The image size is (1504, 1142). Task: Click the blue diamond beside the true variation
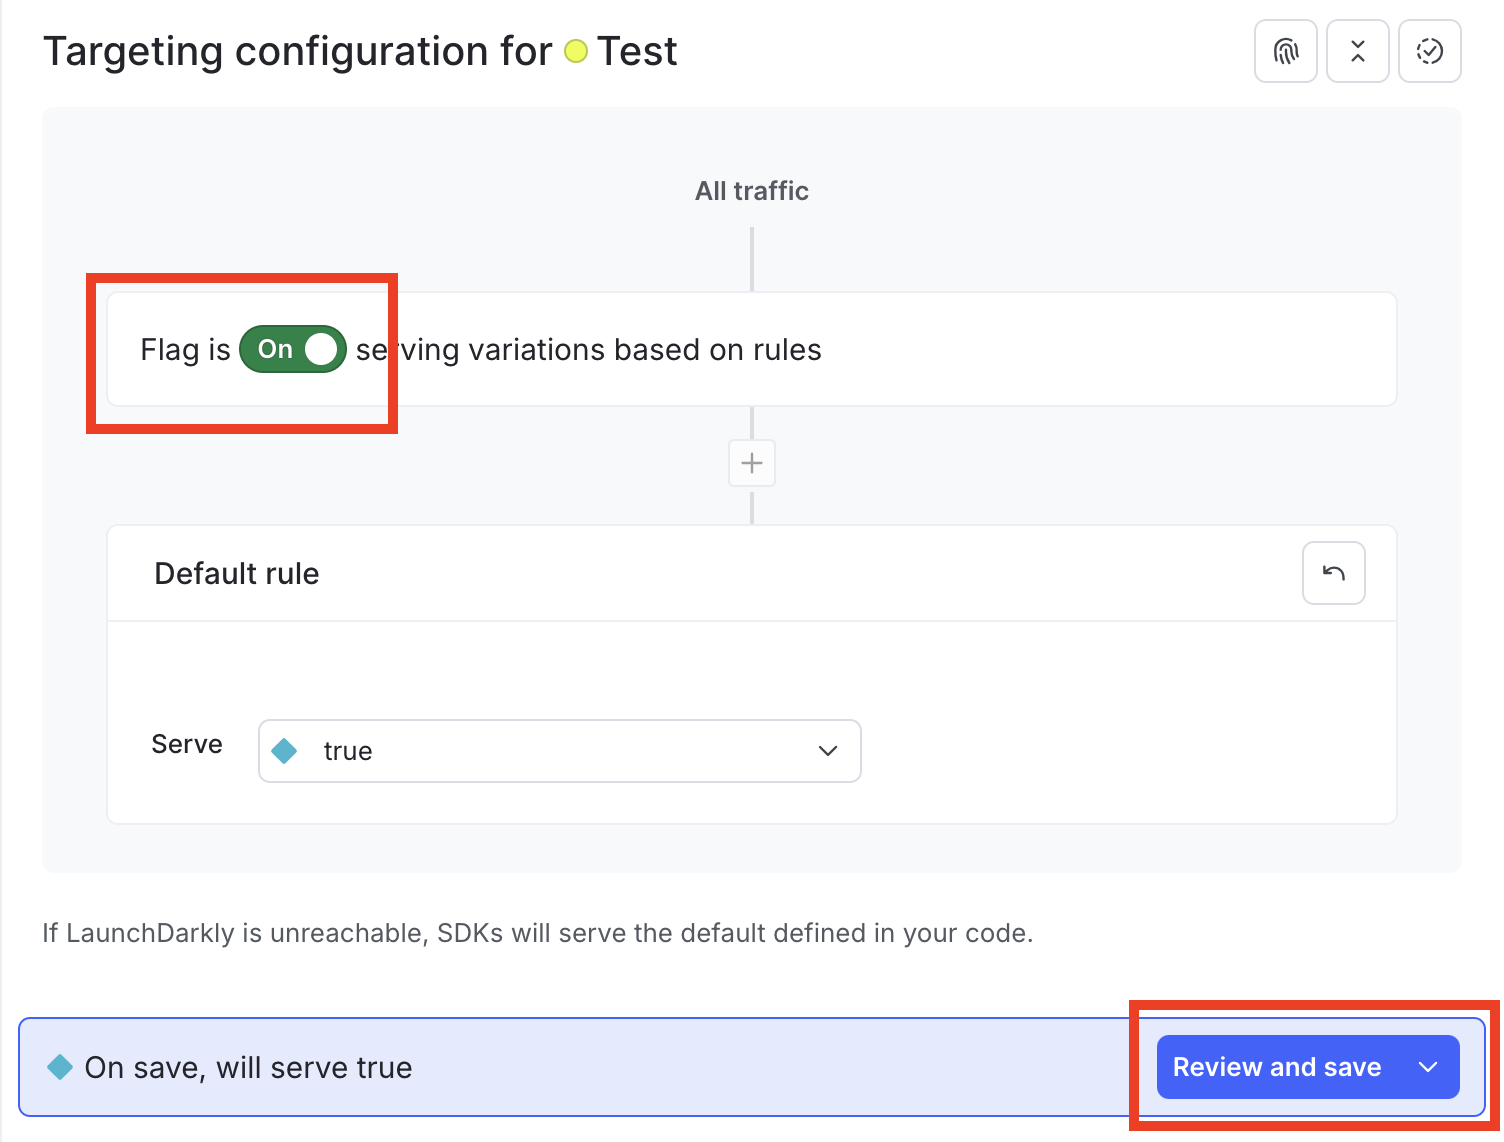point(285,750)
